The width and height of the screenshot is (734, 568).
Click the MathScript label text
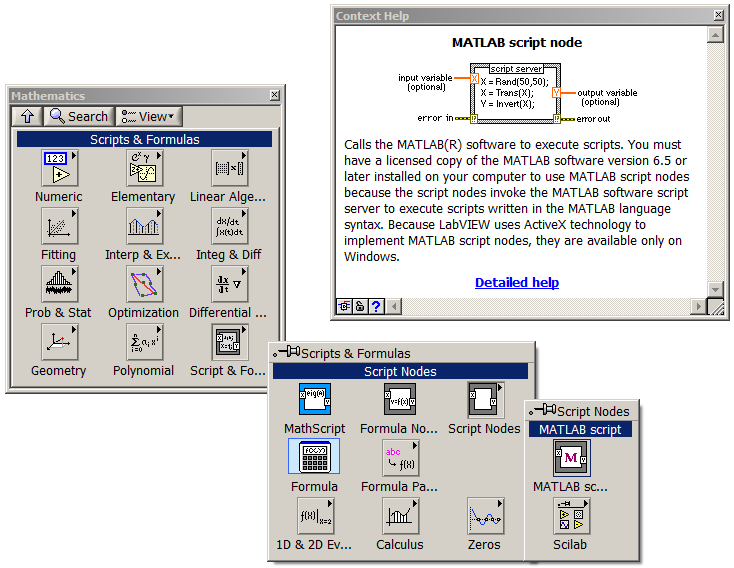(x=315, y=428)
